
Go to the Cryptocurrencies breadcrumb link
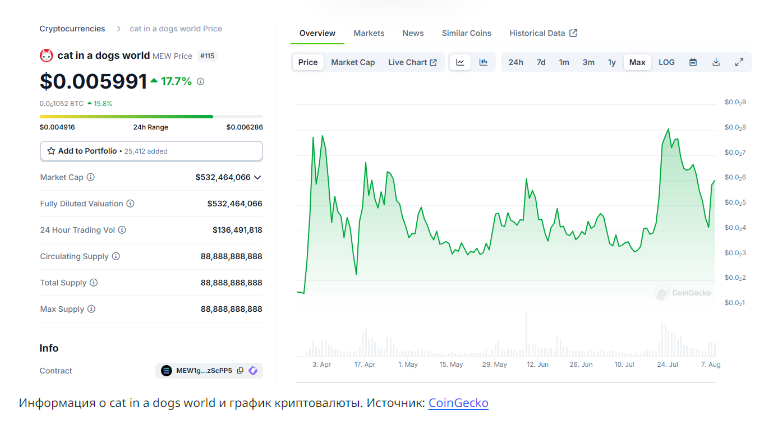pos(72,29)
